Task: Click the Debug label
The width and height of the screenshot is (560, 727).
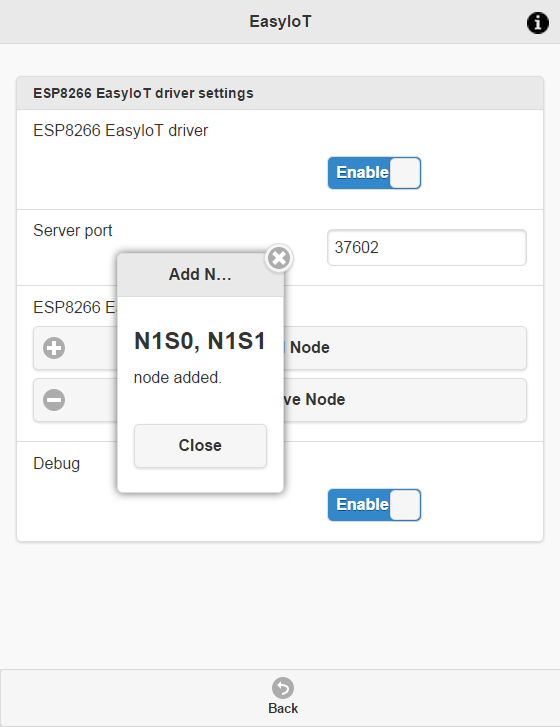Action: [57, 464]
